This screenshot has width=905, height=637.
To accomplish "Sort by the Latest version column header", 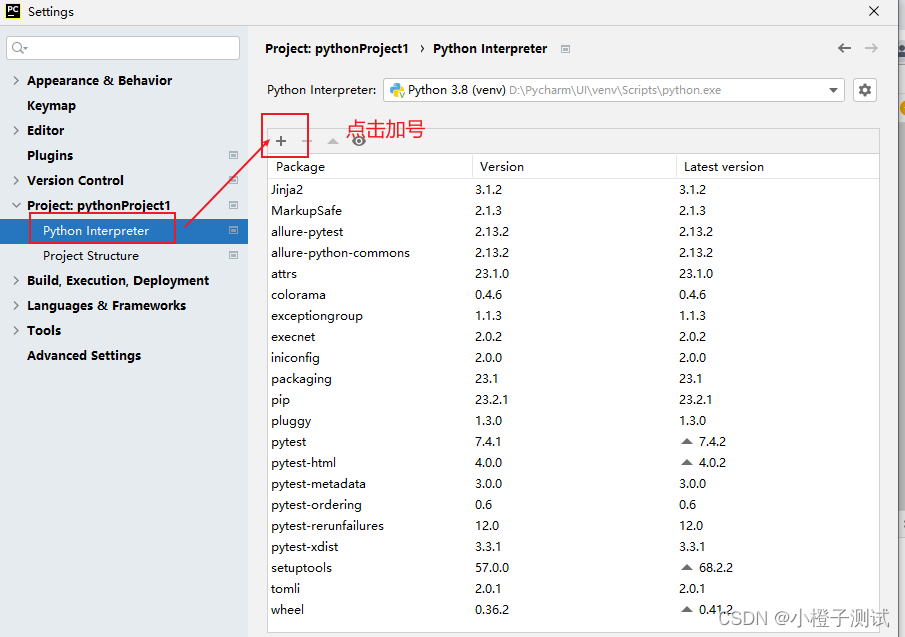I will [x=777, y=167].
